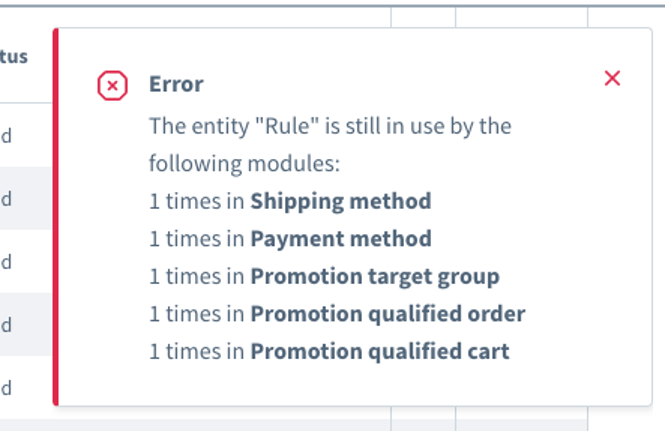The image size is (666, 432).
Task: Click "1 times in" before Promotion qualified cart
Action: coord(197,351)
